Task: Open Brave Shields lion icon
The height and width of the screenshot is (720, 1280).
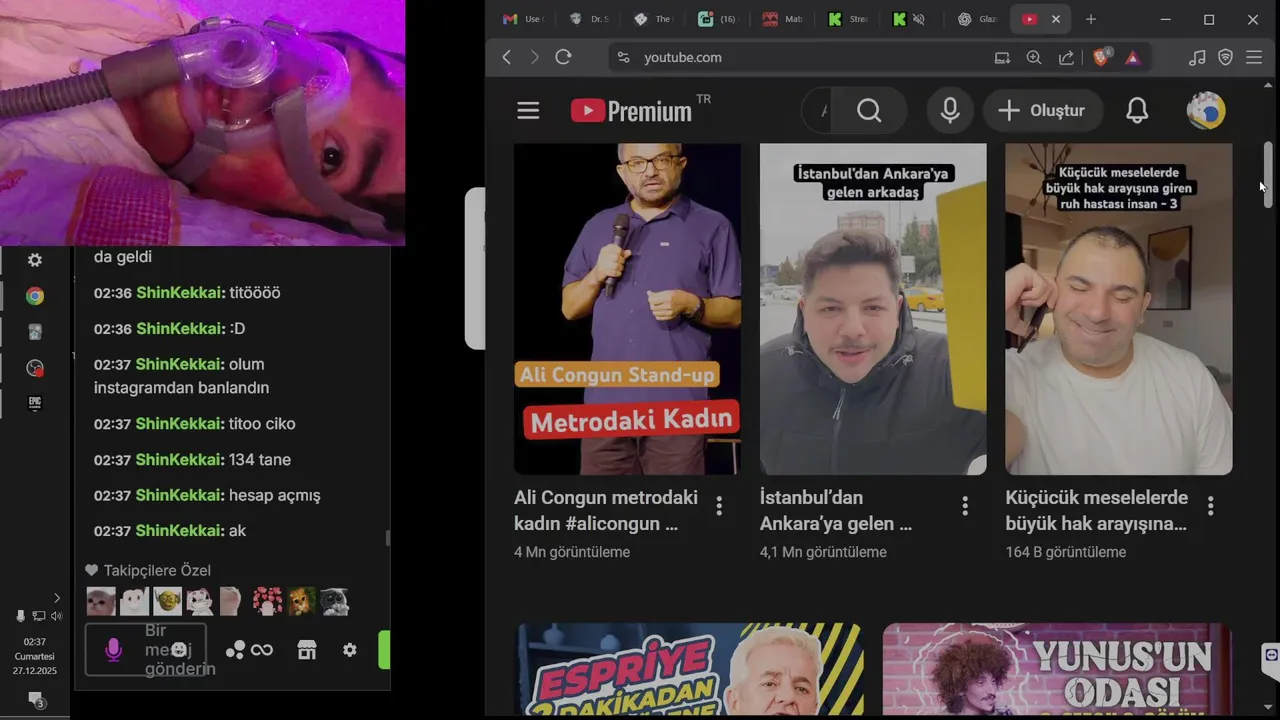Action: tap(1101, 57)
